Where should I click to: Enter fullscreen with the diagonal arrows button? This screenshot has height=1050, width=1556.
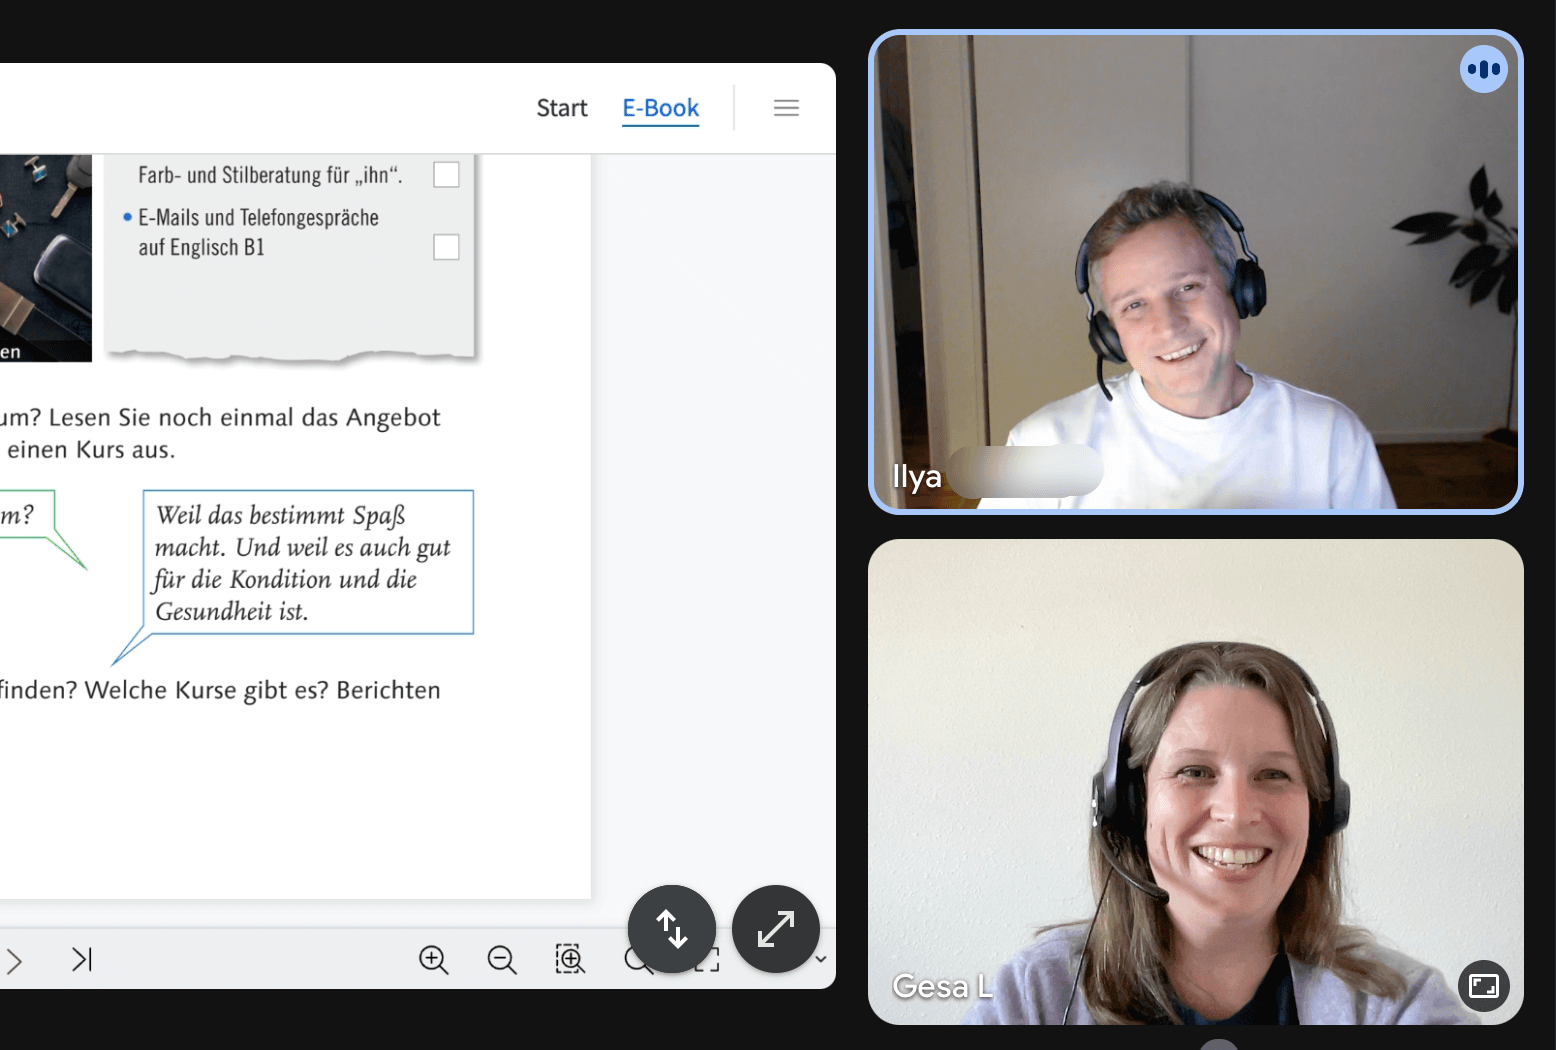775,929
